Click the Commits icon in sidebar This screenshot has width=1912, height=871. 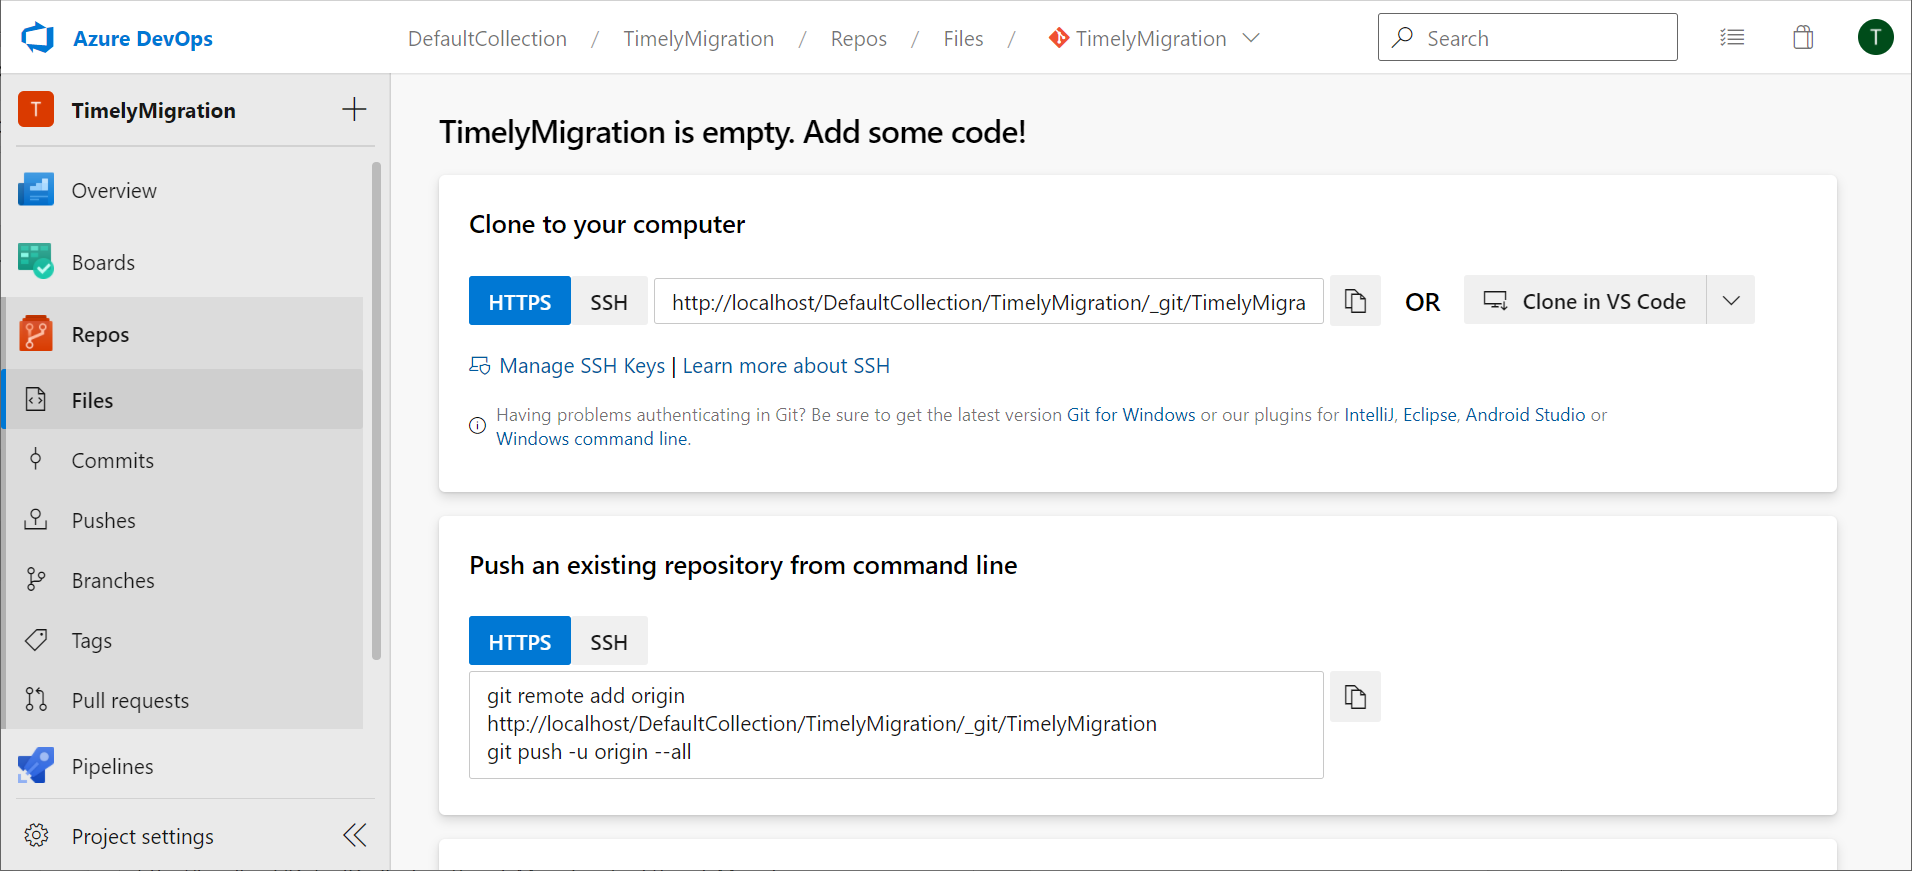[36, 459]
